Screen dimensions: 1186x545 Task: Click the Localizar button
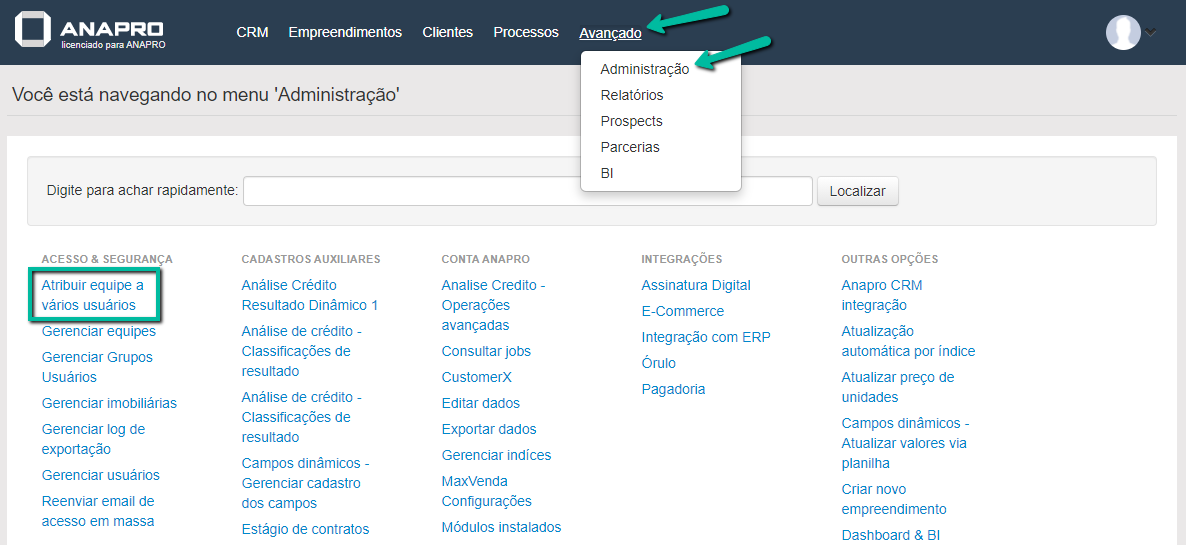pyautogui.click(x=857, y=191)
